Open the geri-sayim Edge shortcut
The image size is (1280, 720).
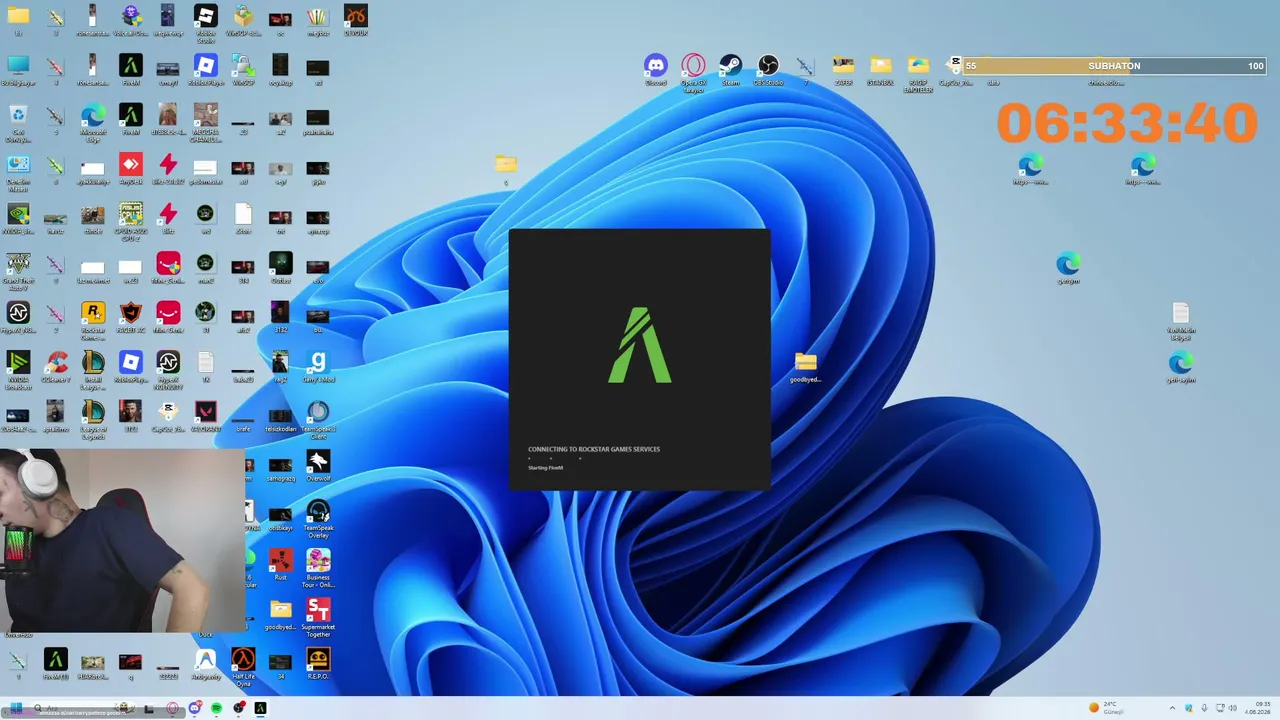click(1181, 367)
